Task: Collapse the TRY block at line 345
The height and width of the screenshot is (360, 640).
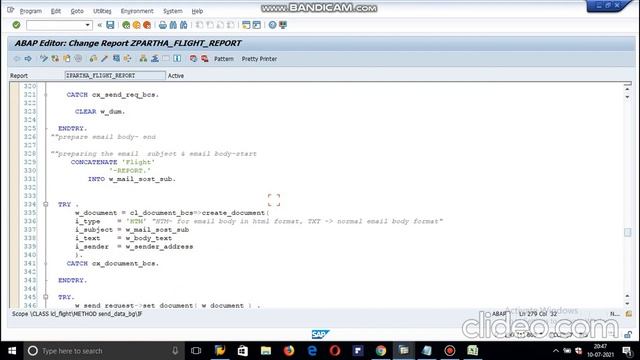Action: [46, 297]
